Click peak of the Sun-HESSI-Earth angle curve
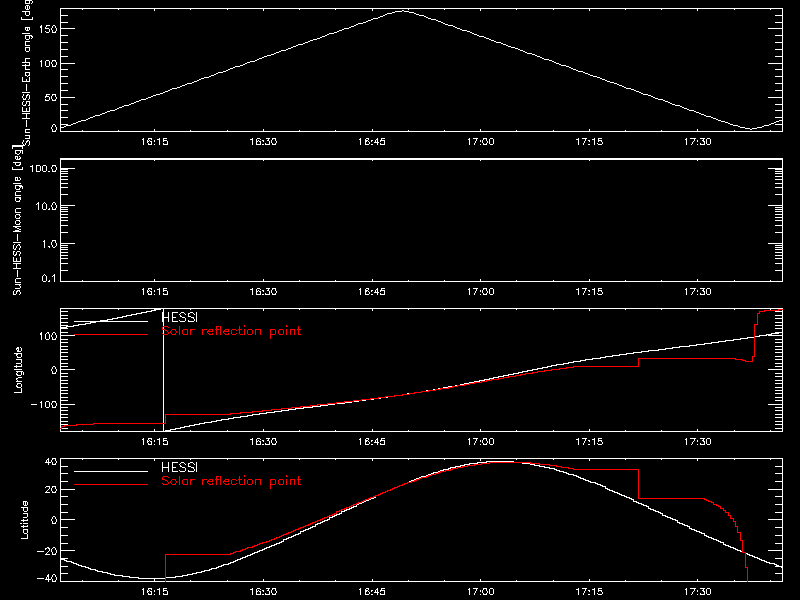Screen dimensions: 800x600 click(x=403, y=11)
